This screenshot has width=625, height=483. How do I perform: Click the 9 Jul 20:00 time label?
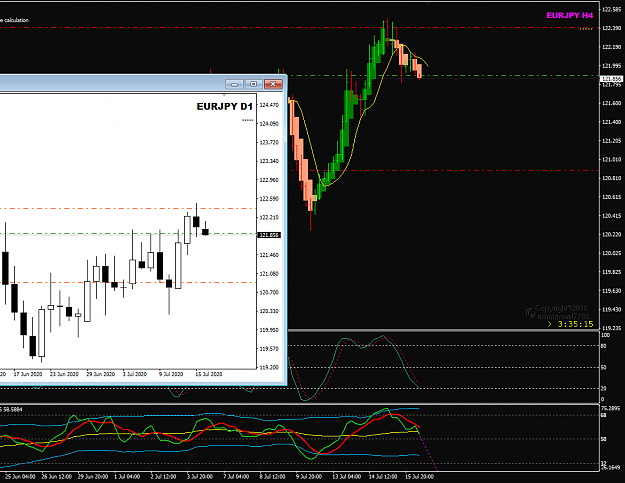[309, 477]
